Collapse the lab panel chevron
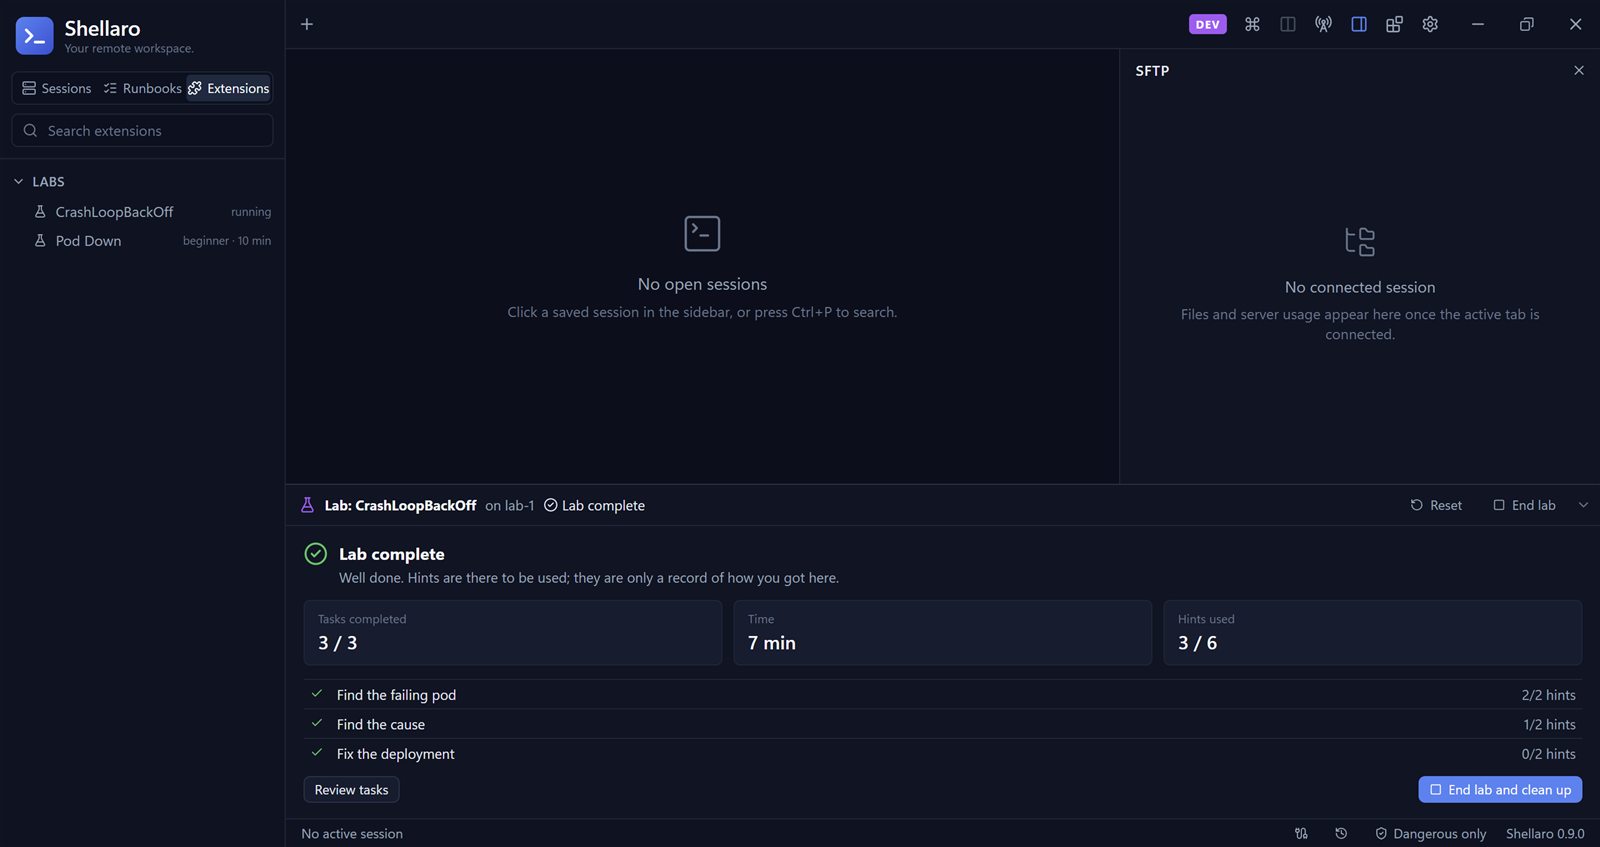The height and width of the screenshot is (847, 1600). tap(1583, 505)
